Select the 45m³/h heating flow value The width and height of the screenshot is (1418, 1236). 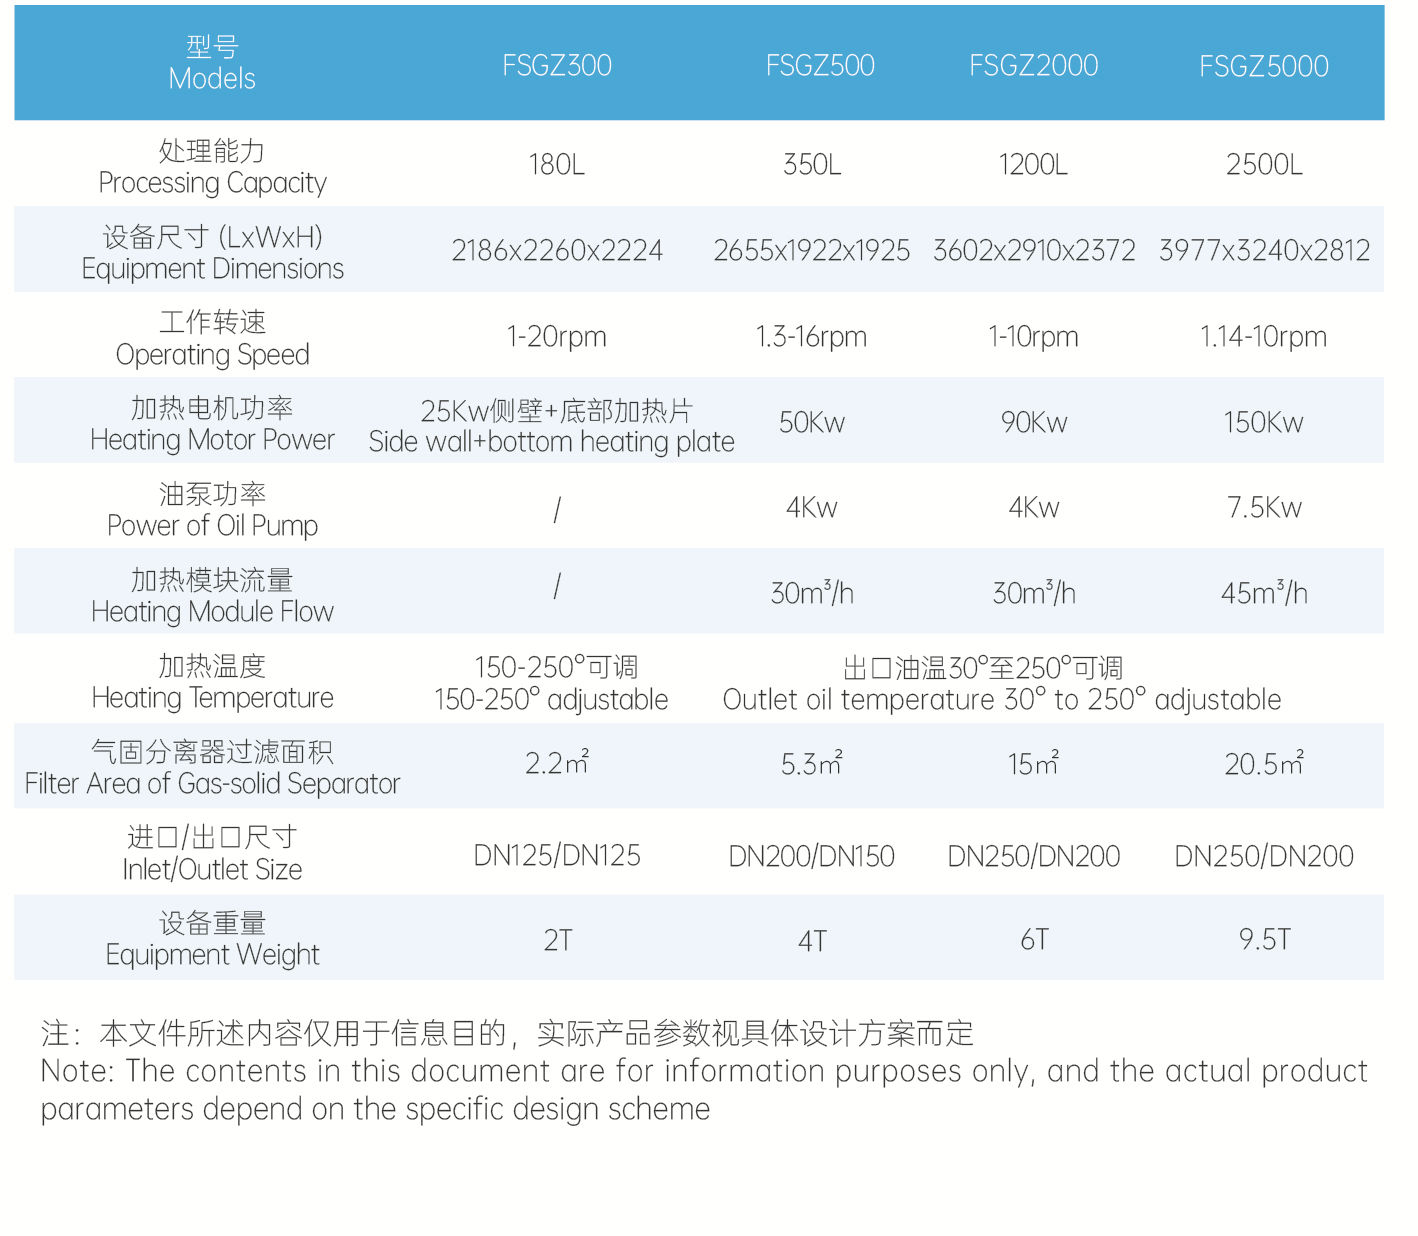tap(1263, 593)
